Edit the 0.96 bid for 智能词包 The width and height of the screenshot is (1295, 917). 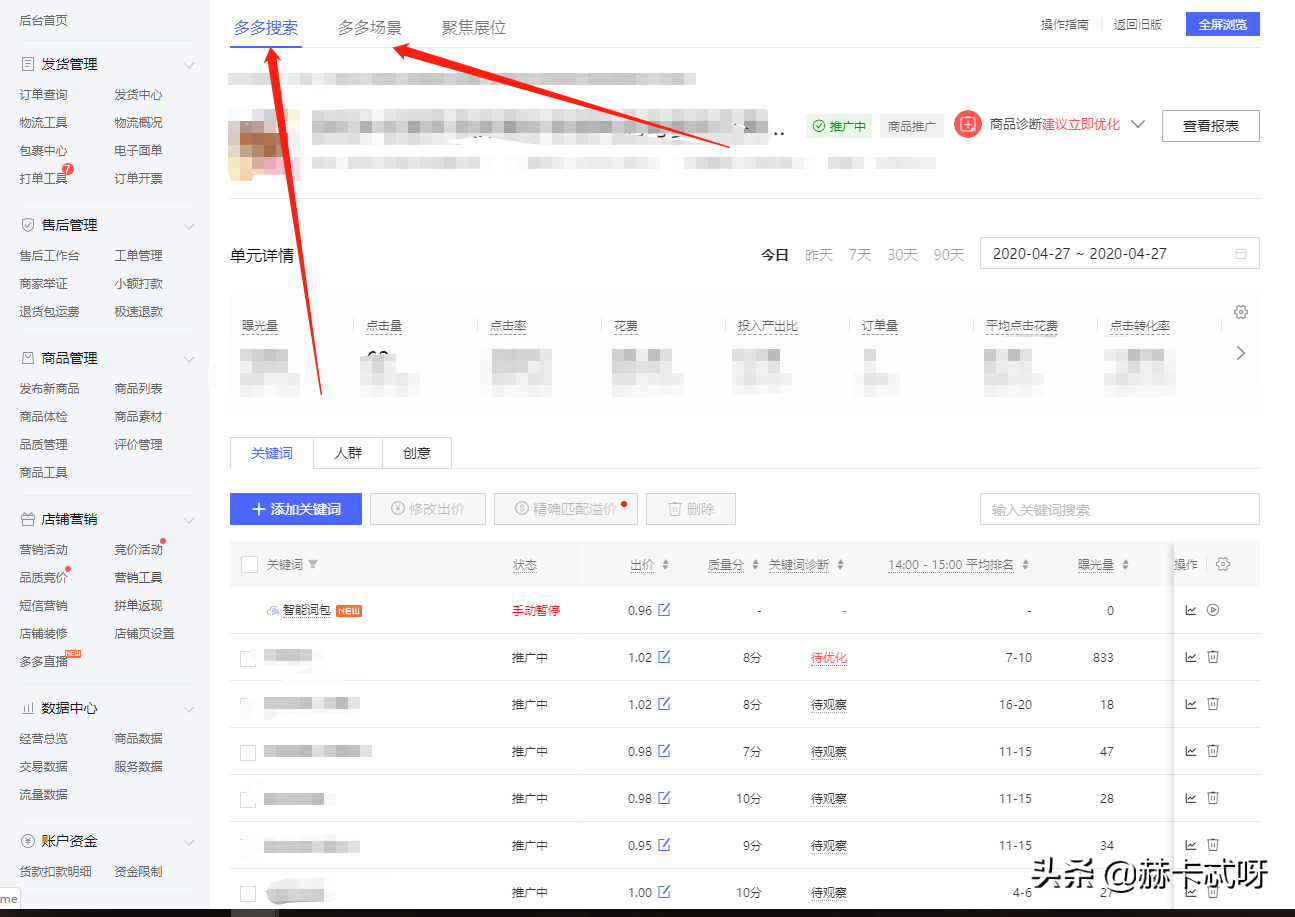coord(664,610)
